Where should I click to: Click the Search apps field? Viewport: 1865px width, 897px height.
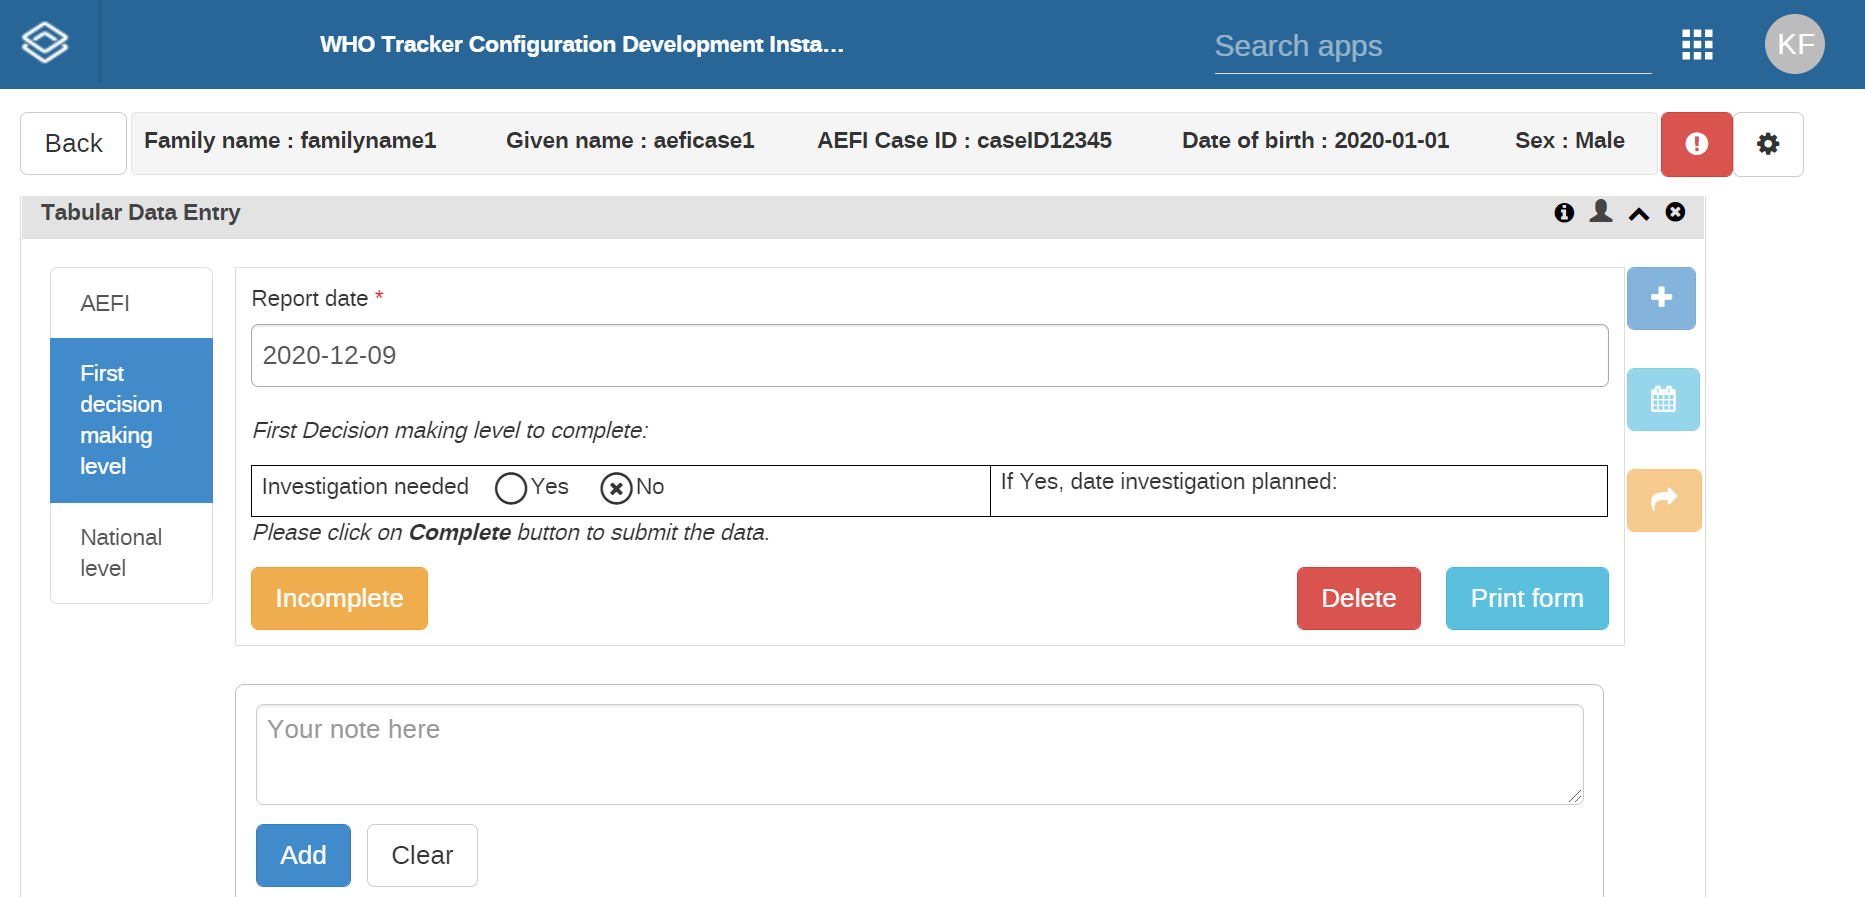(1432, 46)
